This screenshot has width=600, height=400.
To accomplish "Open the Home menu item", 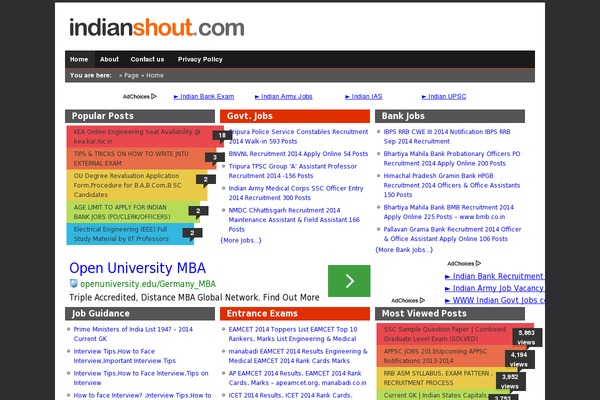I will (x=79, y=59).
